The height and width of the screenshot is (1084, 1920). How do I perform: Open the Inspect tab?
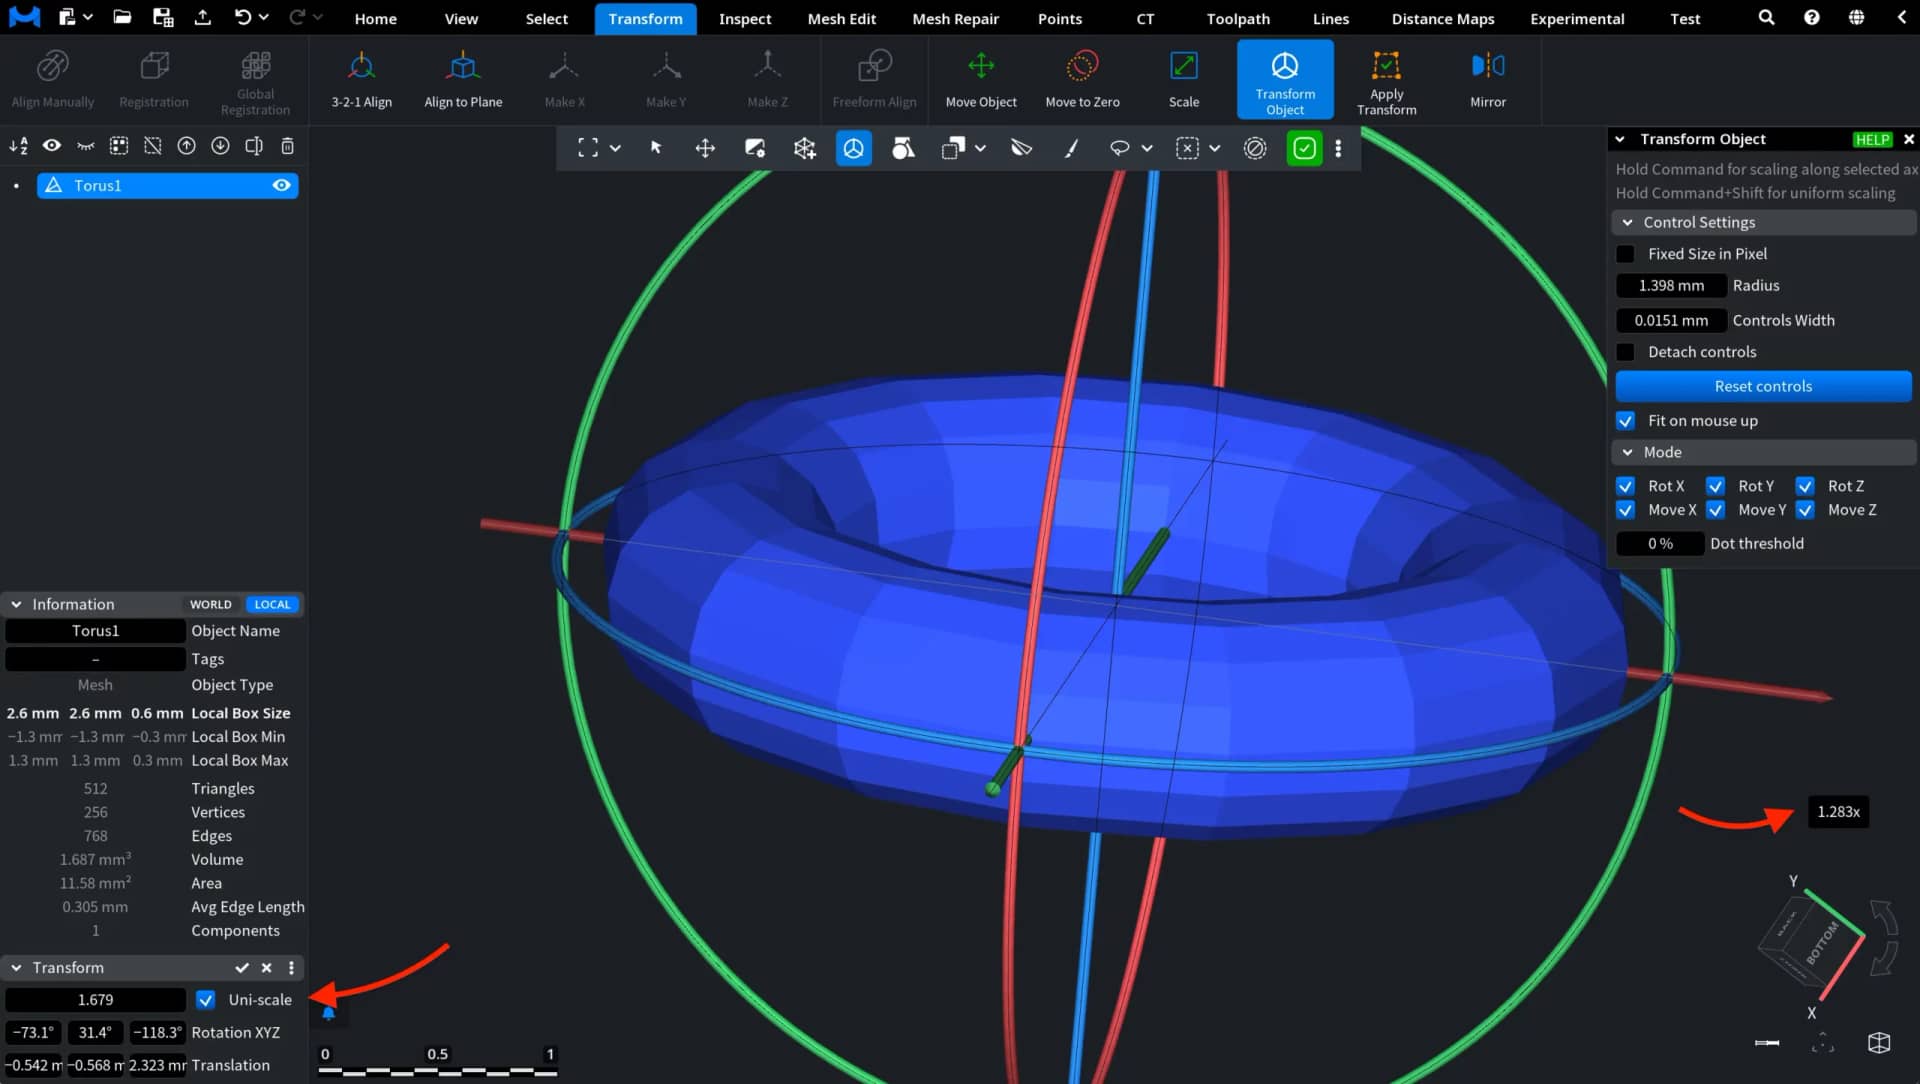(745, 18)
